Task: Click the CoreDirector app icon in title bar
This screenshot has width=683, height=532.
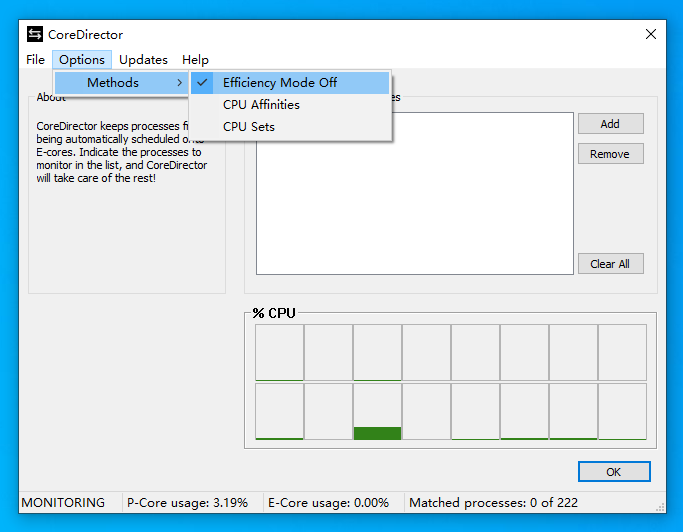Action: pyautogui.click(x=35, y=34)
